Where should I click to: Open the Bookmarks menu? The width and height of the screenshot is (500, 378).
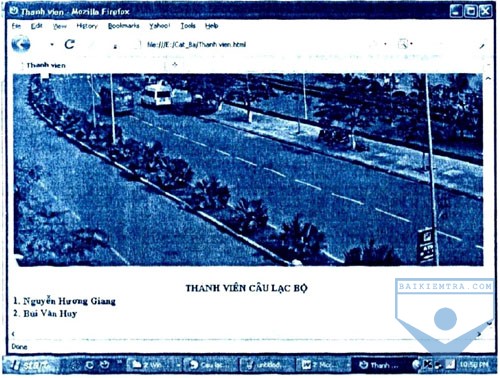[x=124, y=26]
